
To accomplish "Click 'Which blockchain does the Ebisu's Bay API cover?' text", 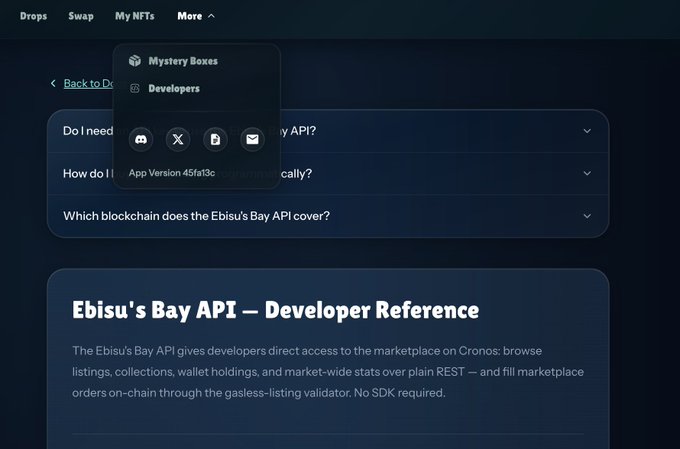I will [196, 216].
